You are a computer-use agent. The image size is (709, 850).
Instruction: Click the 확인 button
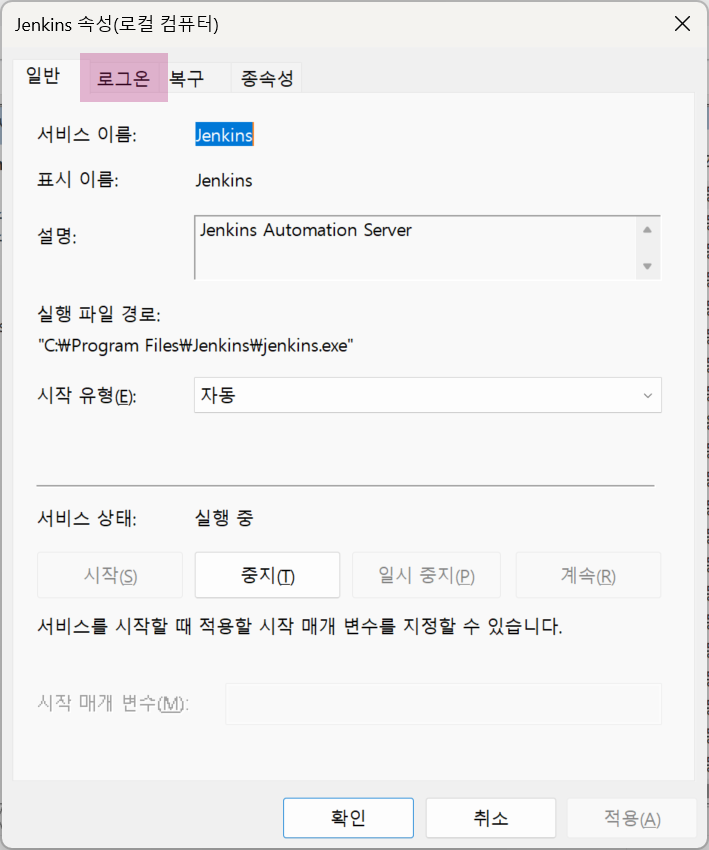[x=348, y=817]
